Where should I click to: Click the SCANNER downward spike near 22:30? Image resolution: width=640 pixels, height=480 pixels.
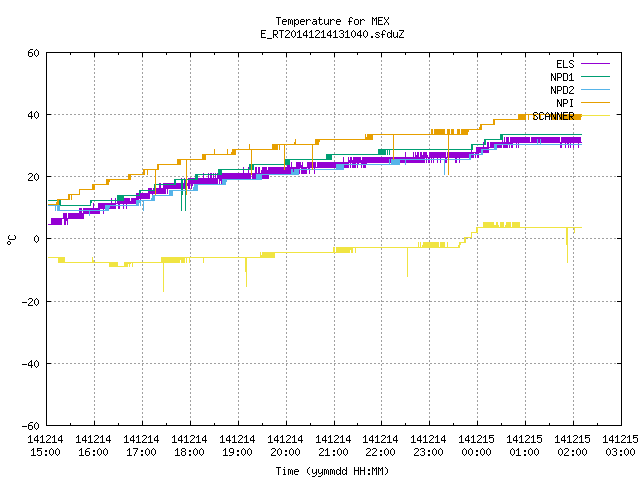coord(407,262)
